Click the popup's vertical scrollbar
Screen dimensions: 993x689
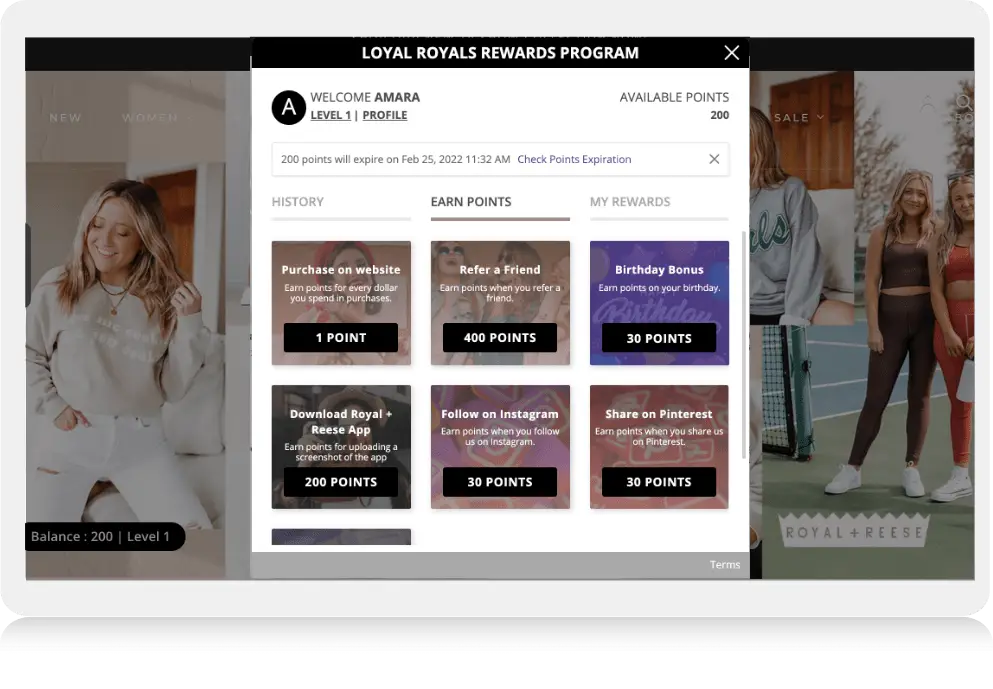pos(743,345)
